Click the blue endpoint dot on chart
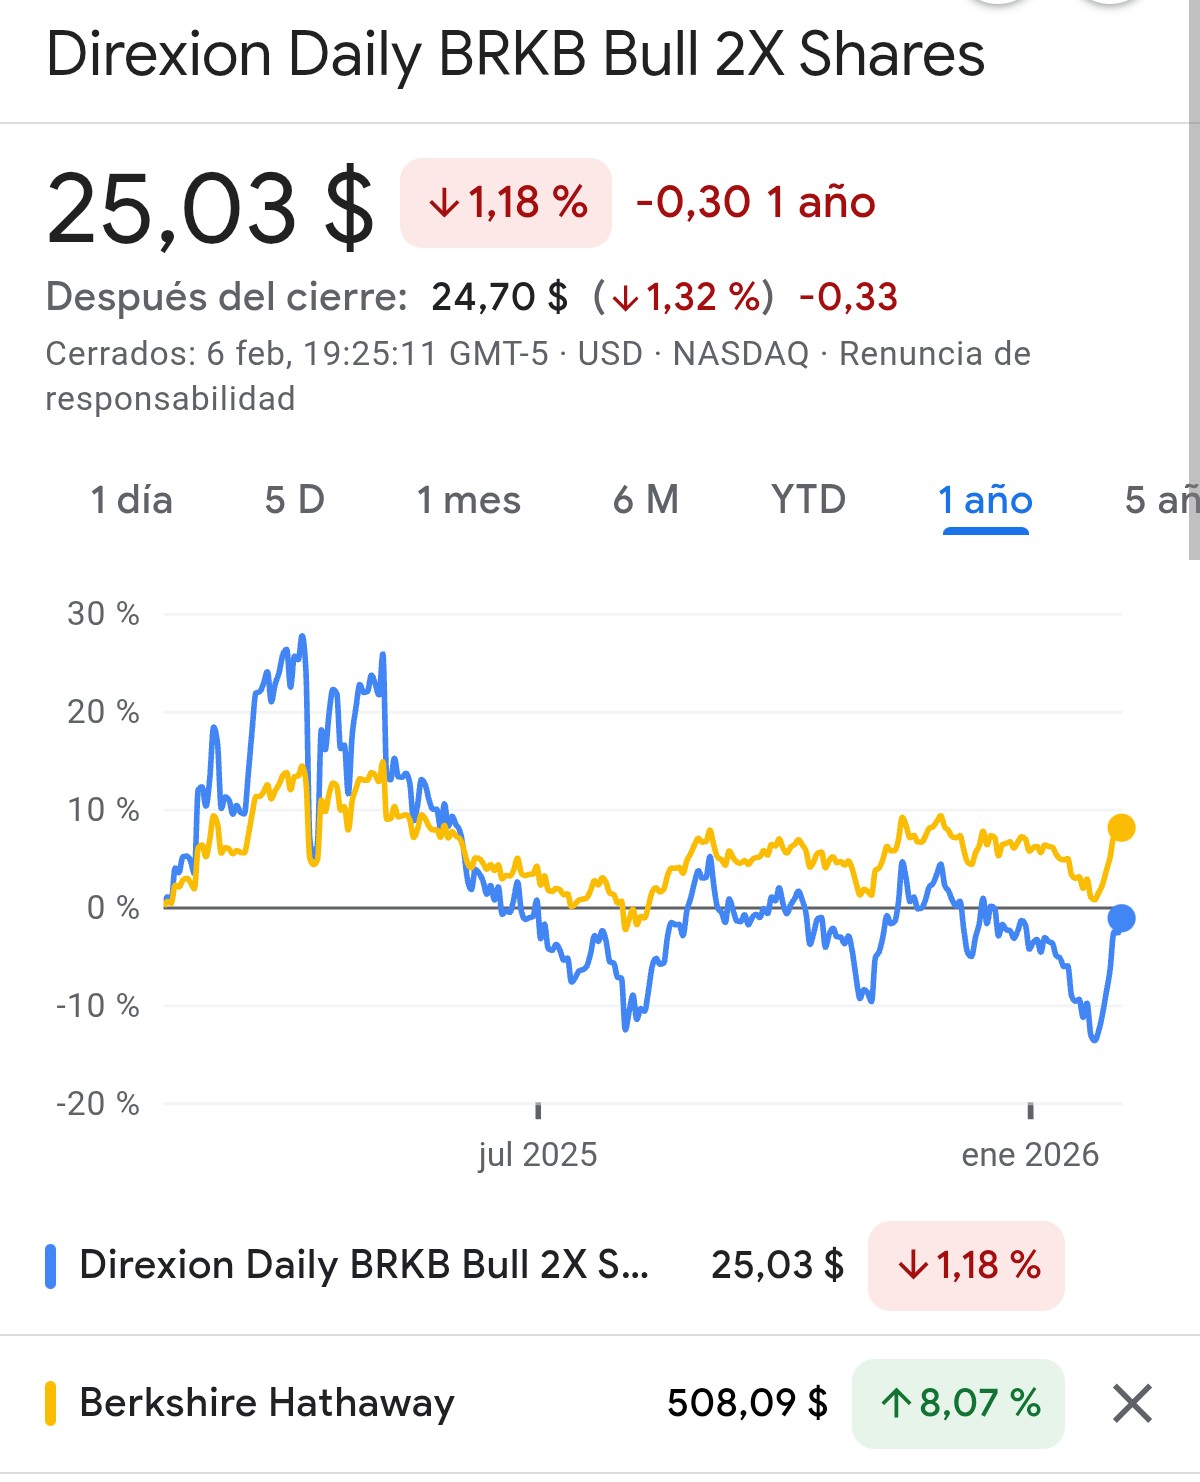 click(1121, 918)
